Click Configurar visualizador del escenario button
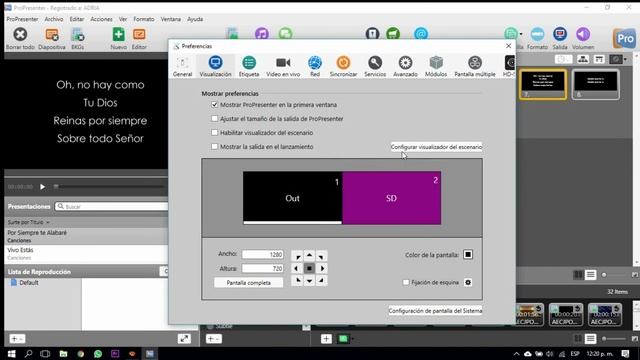This screenshot has width=640, height=360. [436, 147]
